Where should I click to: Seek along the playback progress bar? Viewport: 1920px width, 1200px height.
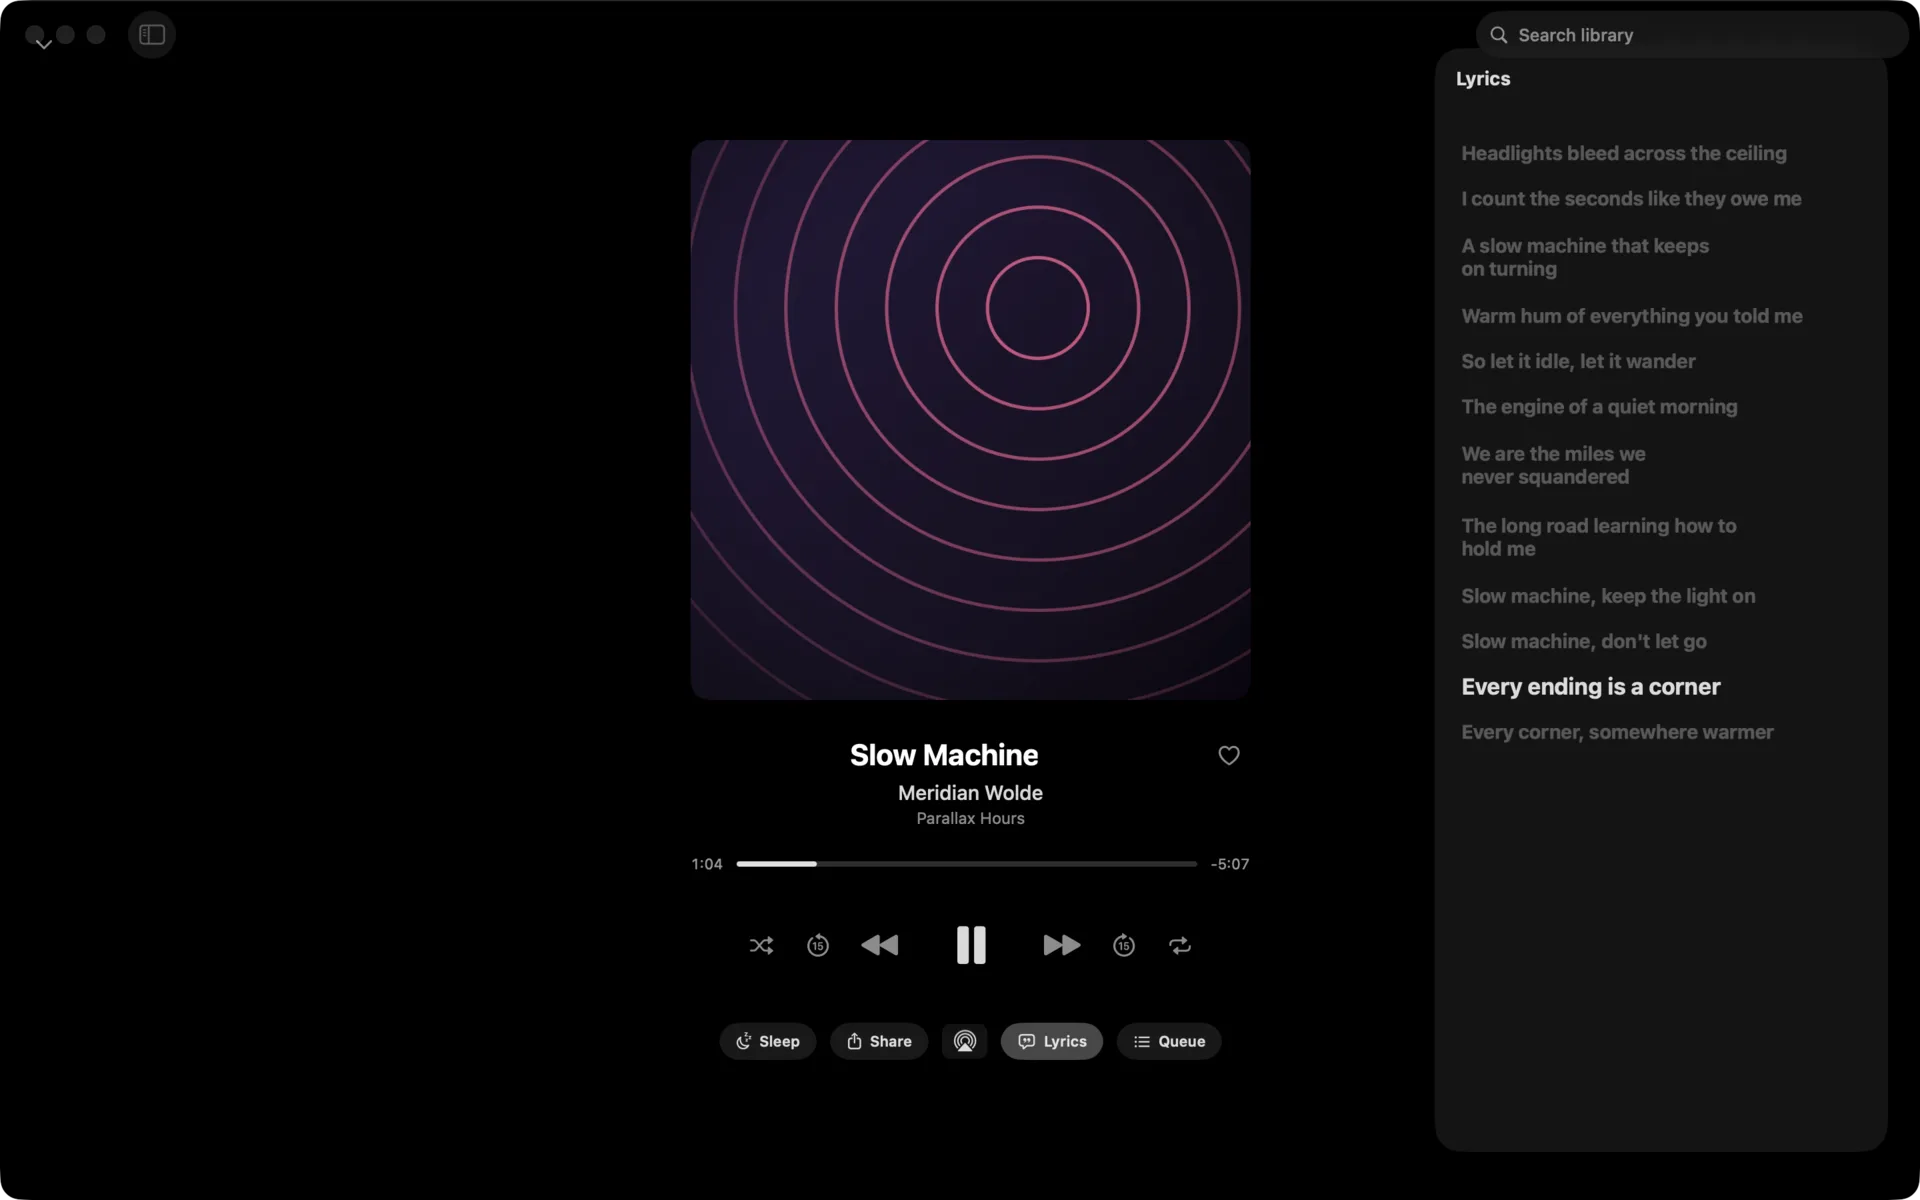click(966, 864)
